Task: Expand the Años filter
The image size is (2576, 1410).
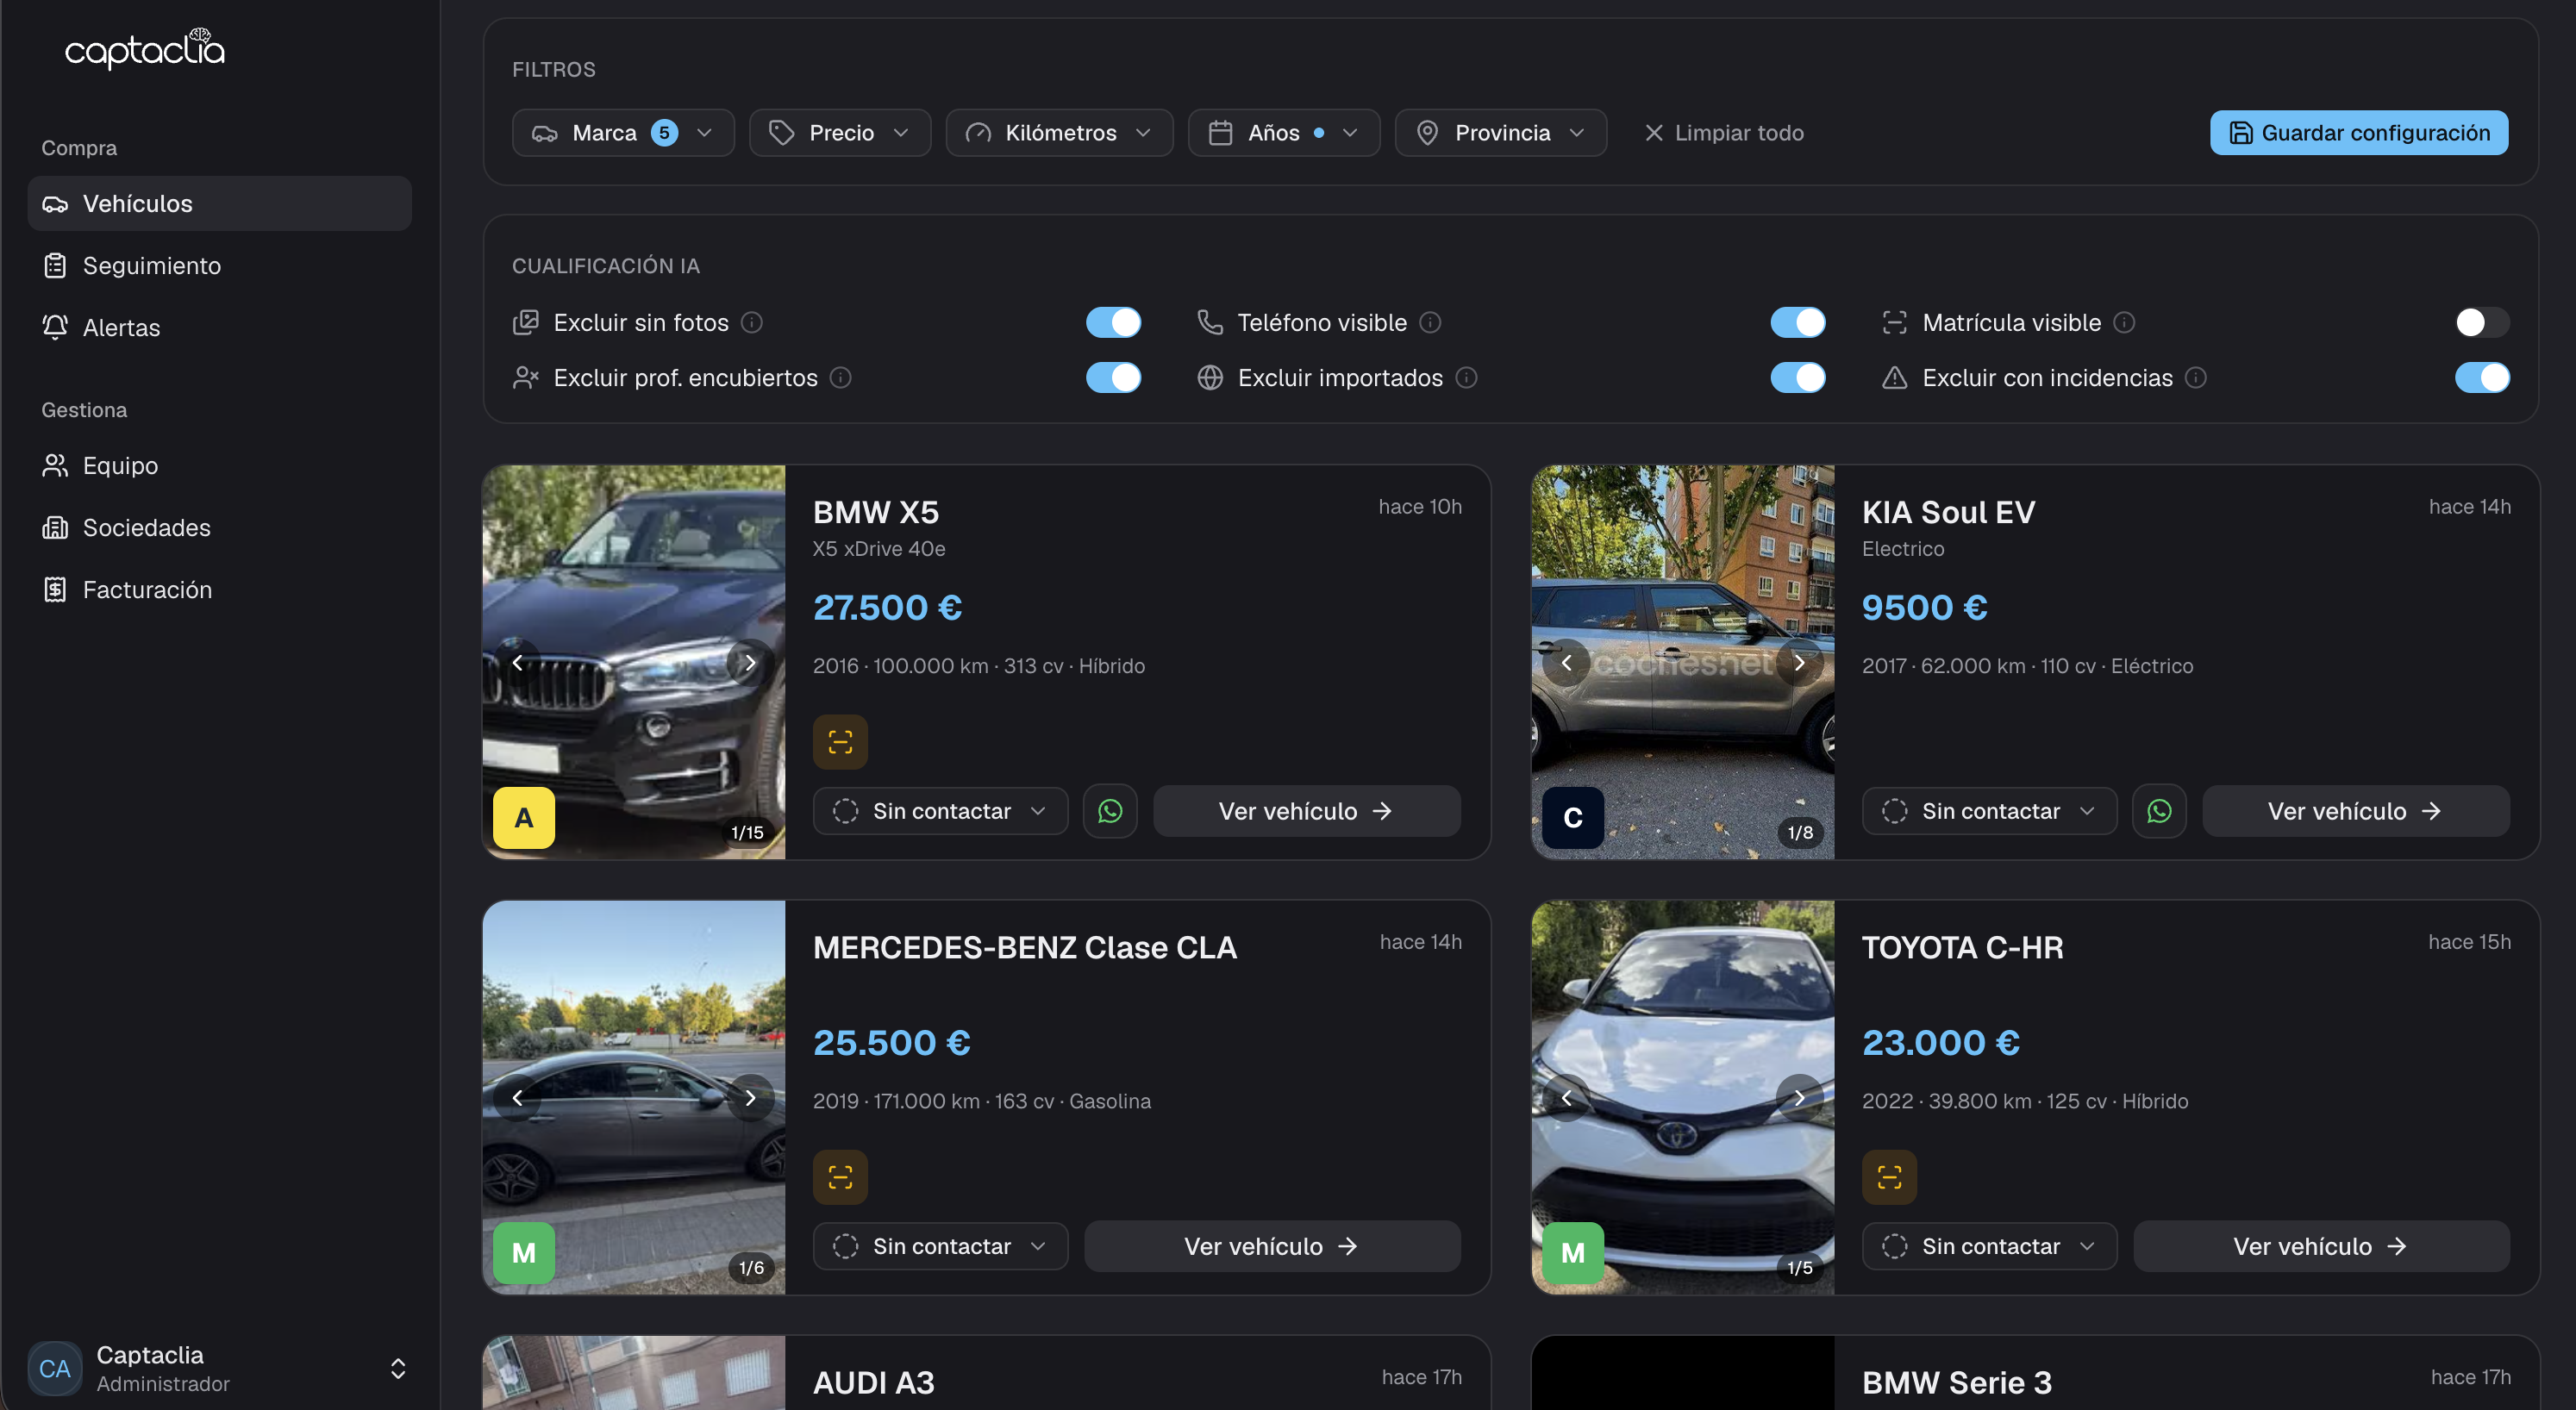Action: 1284,133
